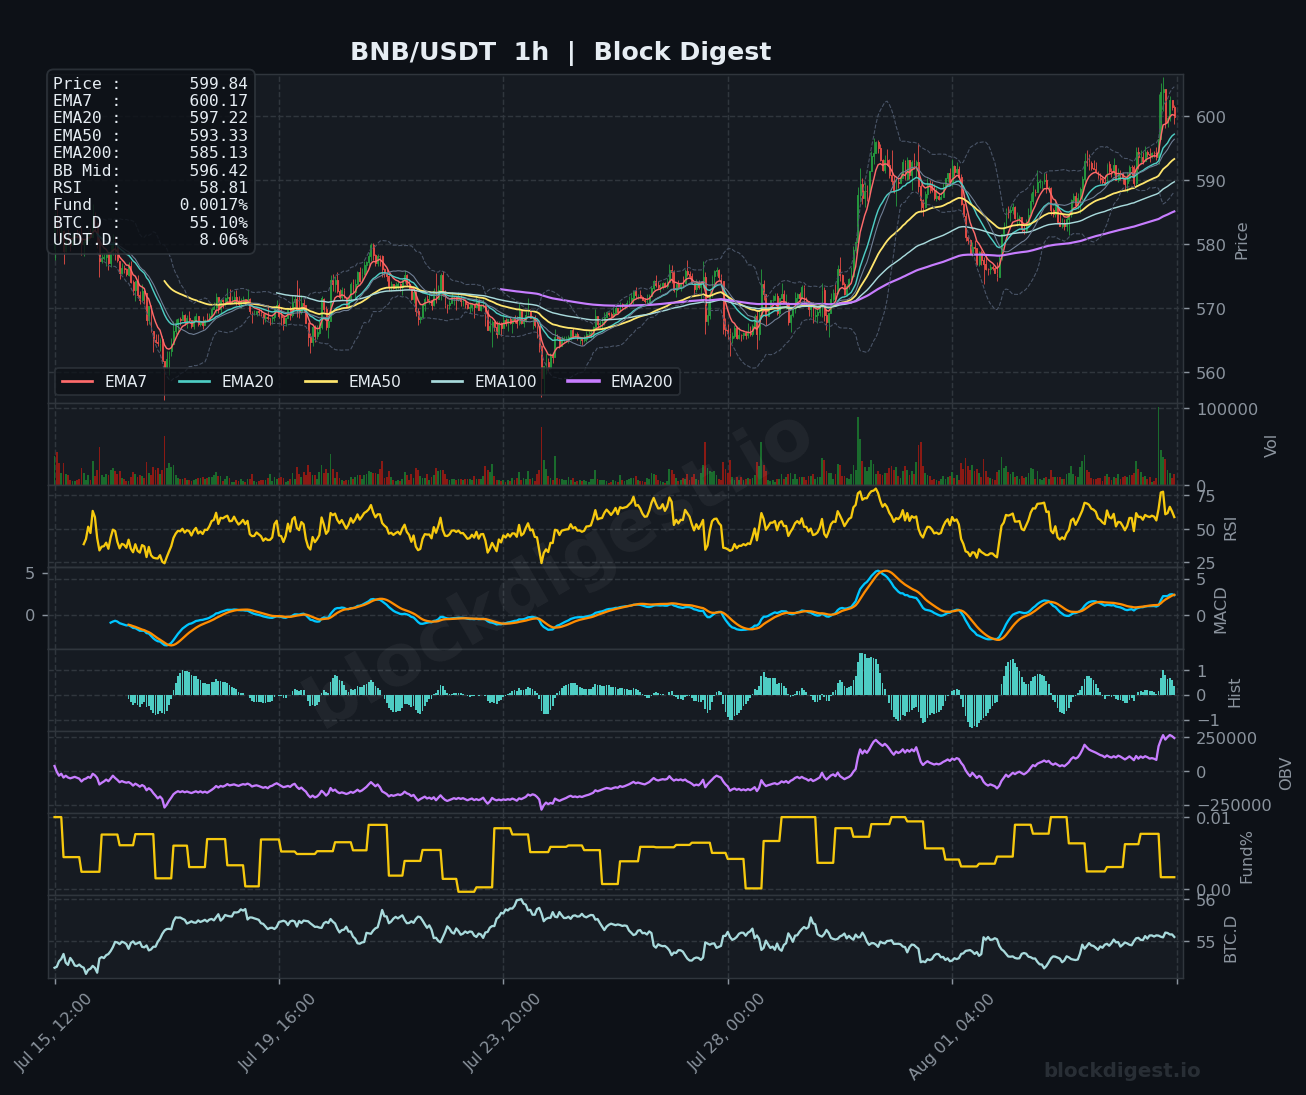Click the EMA200 value 585.13 in the stats box

pyautogui.click(x=218, y=153)
